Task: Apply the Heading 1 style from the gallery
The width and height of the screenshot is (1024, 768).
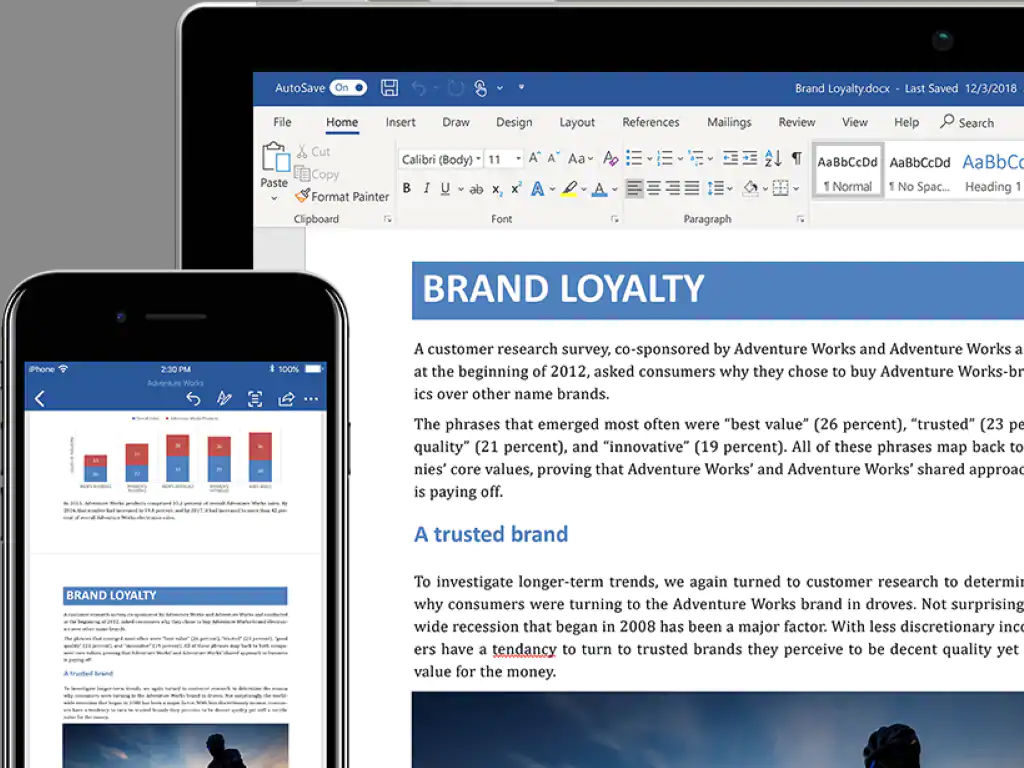Action: (x=992, y=174)
